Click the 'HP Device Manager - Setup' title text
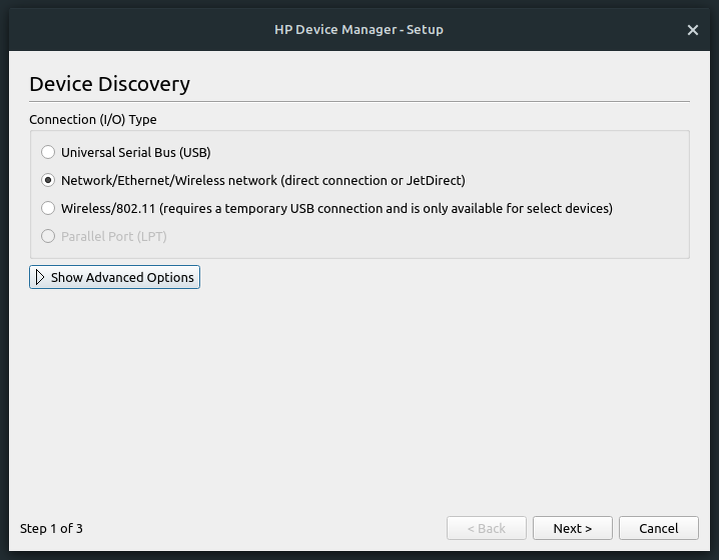The height and width of the screenshot is (560, 719). point(359,30)
